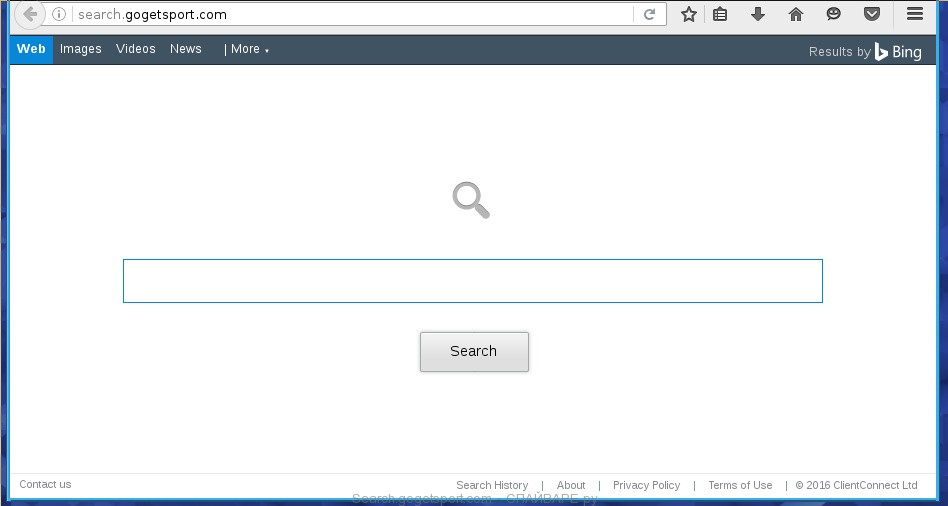948x506 pixels.
Task: Go to the browser home page
Action: 796,14
